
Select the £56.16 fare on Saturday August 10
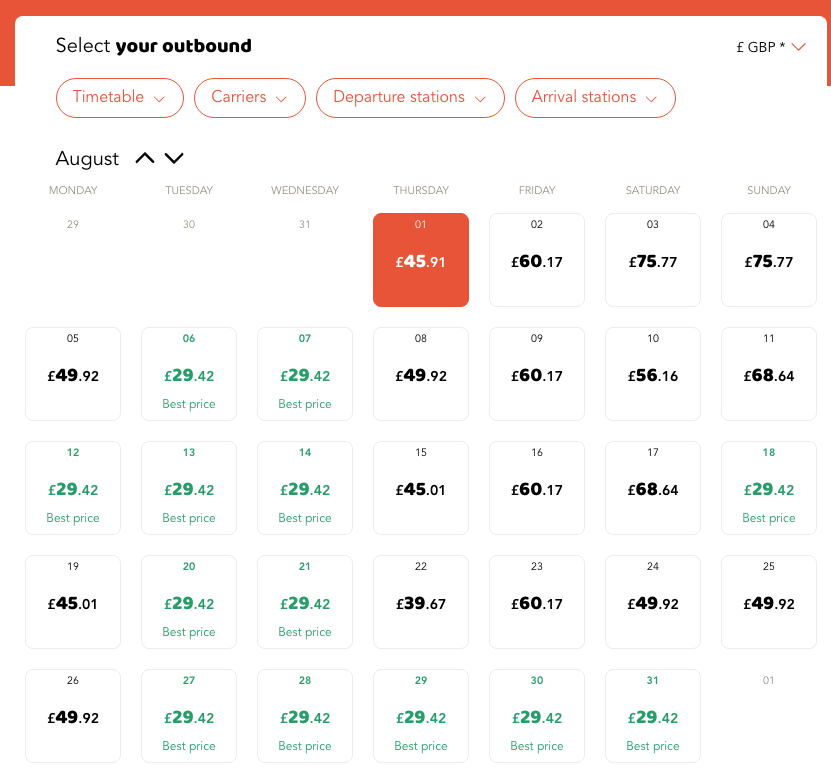click(x=653, y=374)
